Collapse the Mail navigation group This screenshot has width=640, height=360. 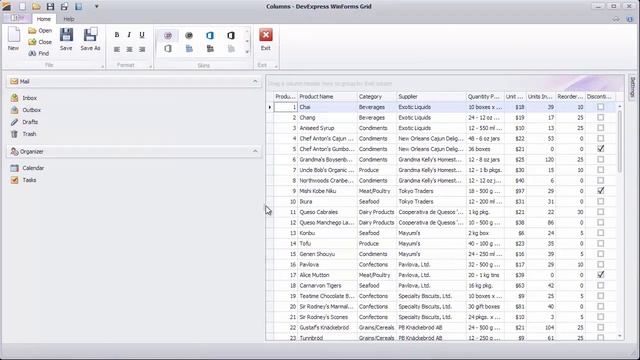[x=255, y=81]
